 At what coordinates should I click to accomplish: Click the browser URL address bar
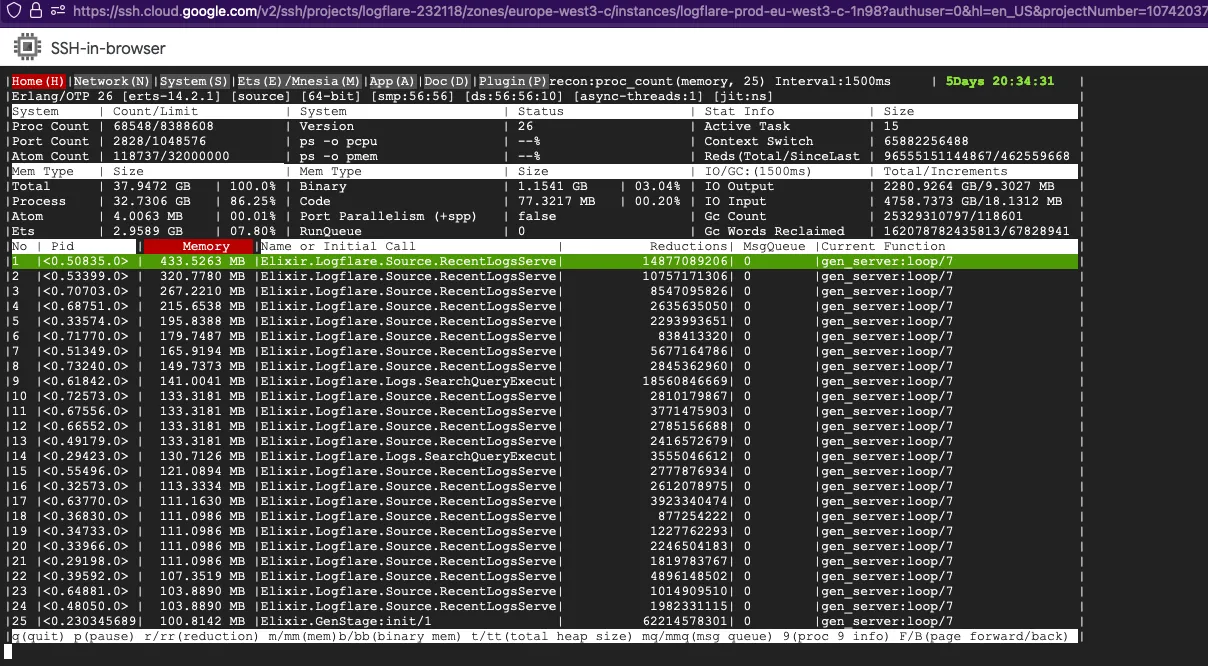click(x=640, y=11)
